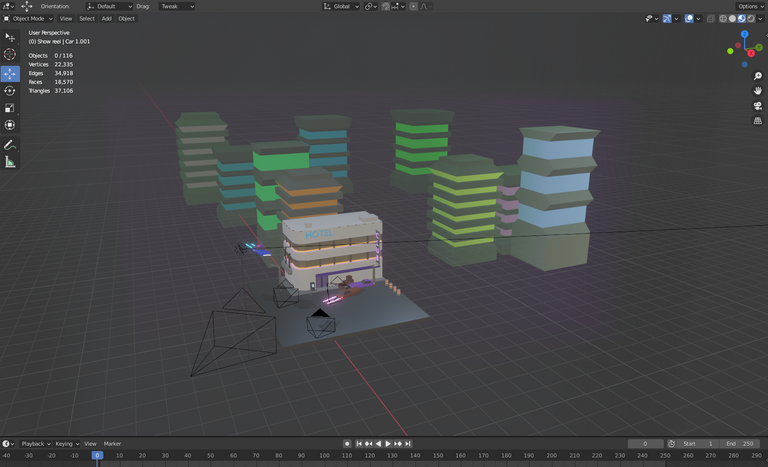Select the Measure tool
The image size is (768, 467).
pos(10,162)
